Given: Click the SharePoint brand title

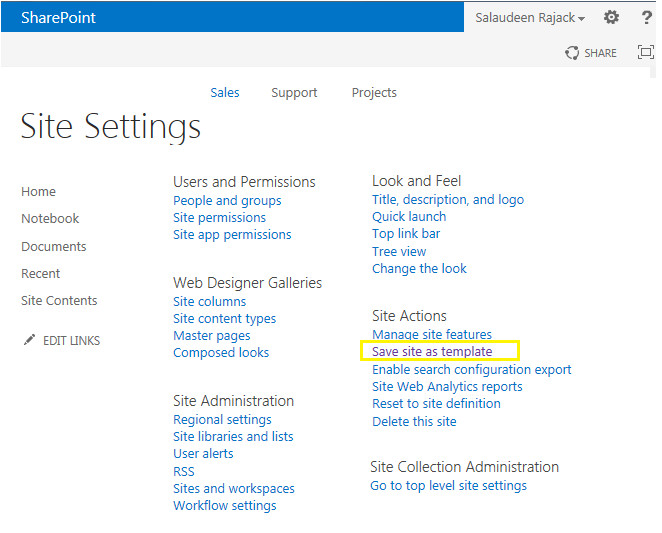Looking at the screenshot, I should coord(58,17).
